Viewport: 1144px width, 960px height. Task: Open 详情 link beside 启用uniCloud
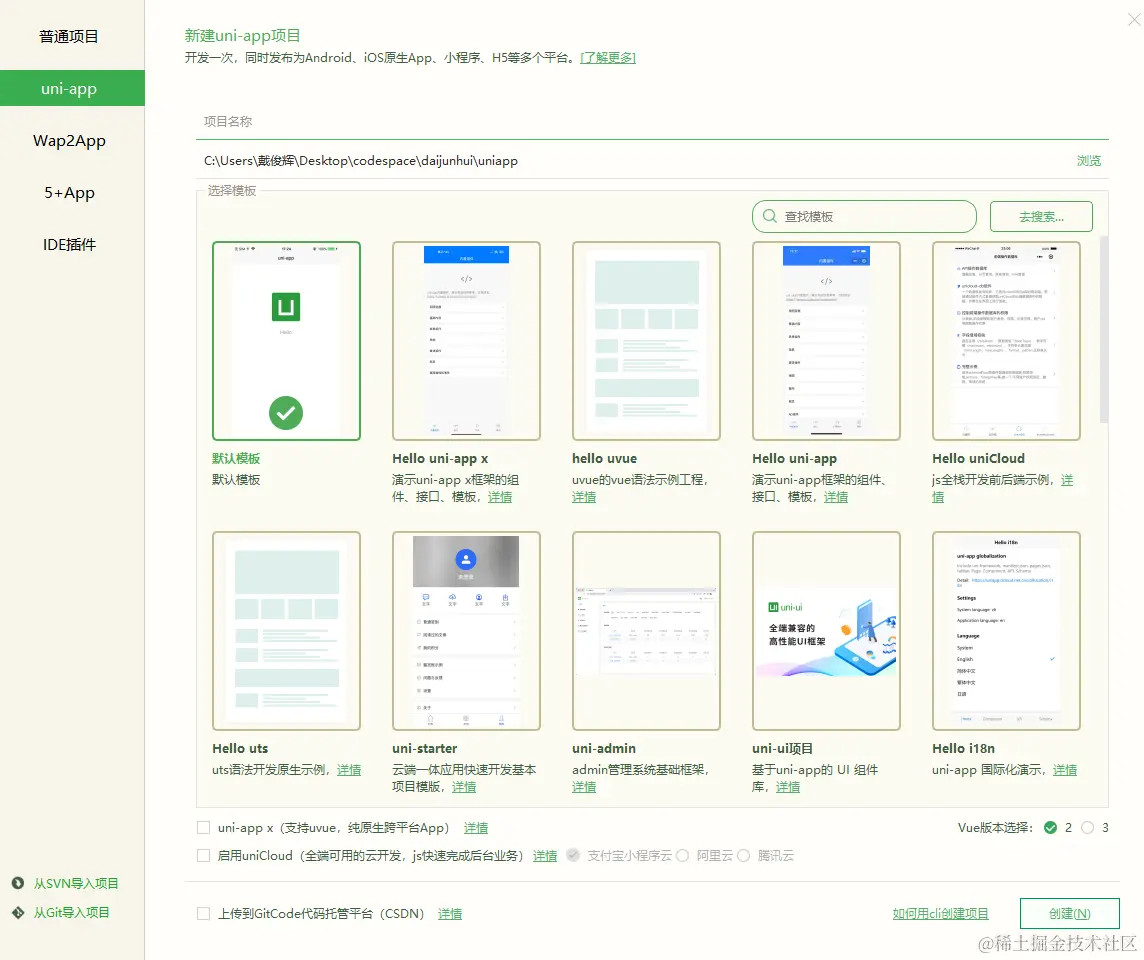click(x=545, y=856)
